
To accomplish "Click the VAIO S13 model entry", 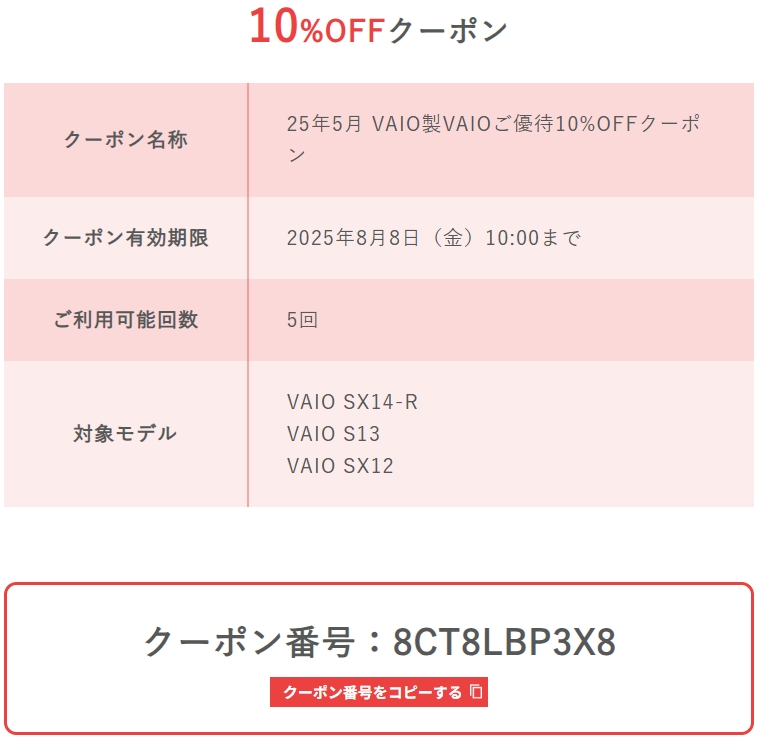I will coord(334,434).
